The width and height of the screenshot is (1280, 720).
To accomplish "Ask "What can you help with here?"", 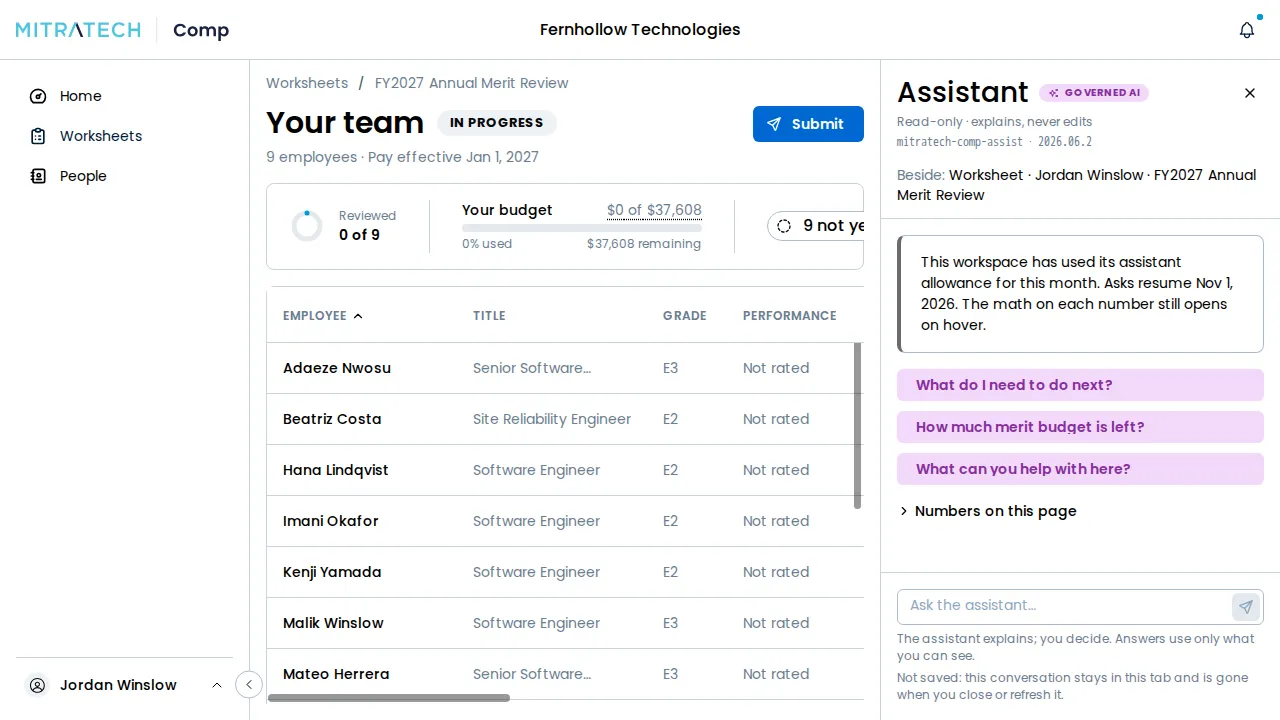I will 1080,469.
